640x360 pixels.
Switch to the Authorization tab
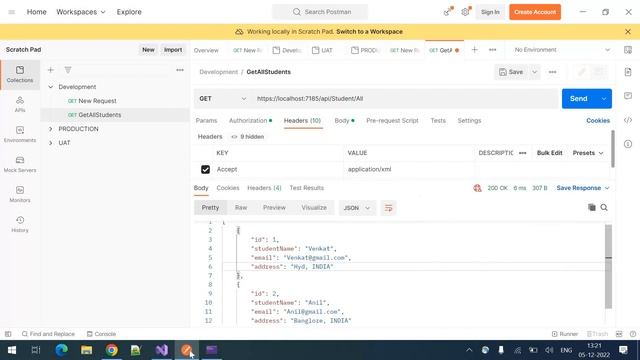[x=250, y=120]
